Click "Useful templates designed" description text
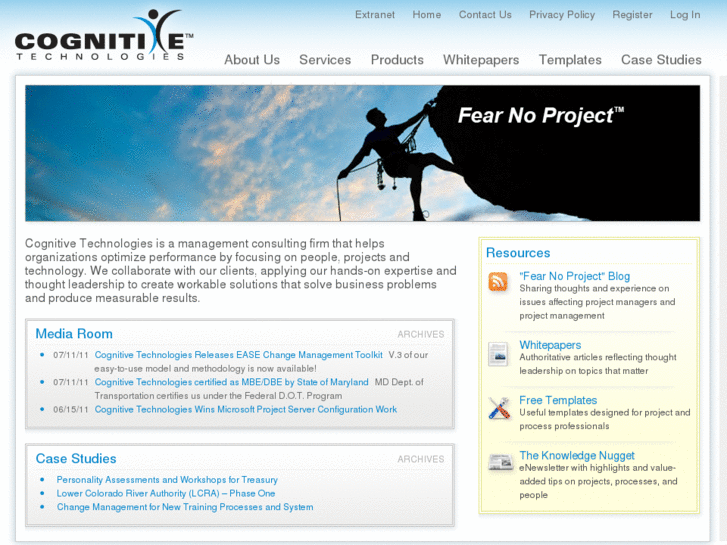This screenshot has width=727, height=545. coord(605,419)
